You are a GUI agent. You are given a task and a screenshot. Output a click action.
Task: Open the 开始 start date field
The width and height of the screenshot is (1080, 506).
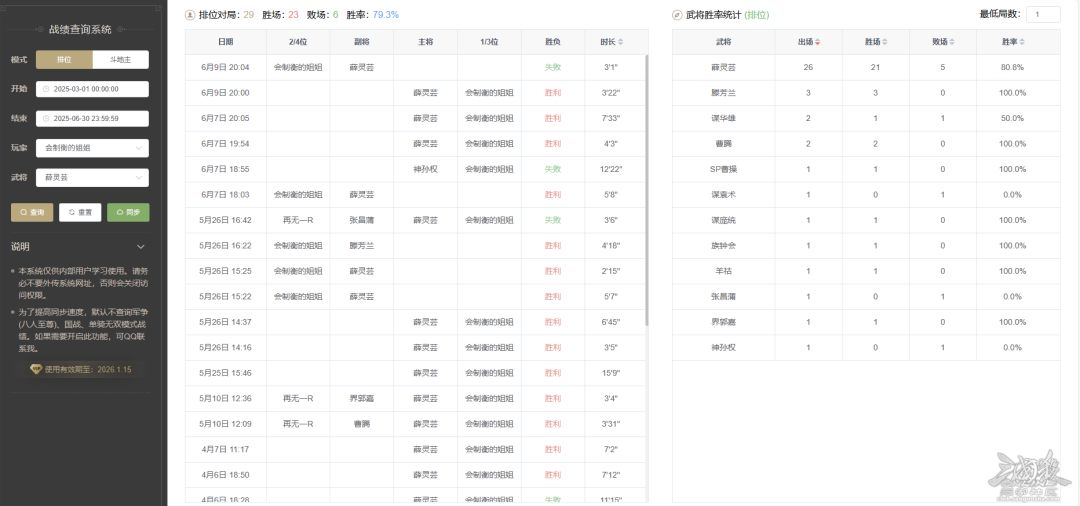(x=92, y=89)
